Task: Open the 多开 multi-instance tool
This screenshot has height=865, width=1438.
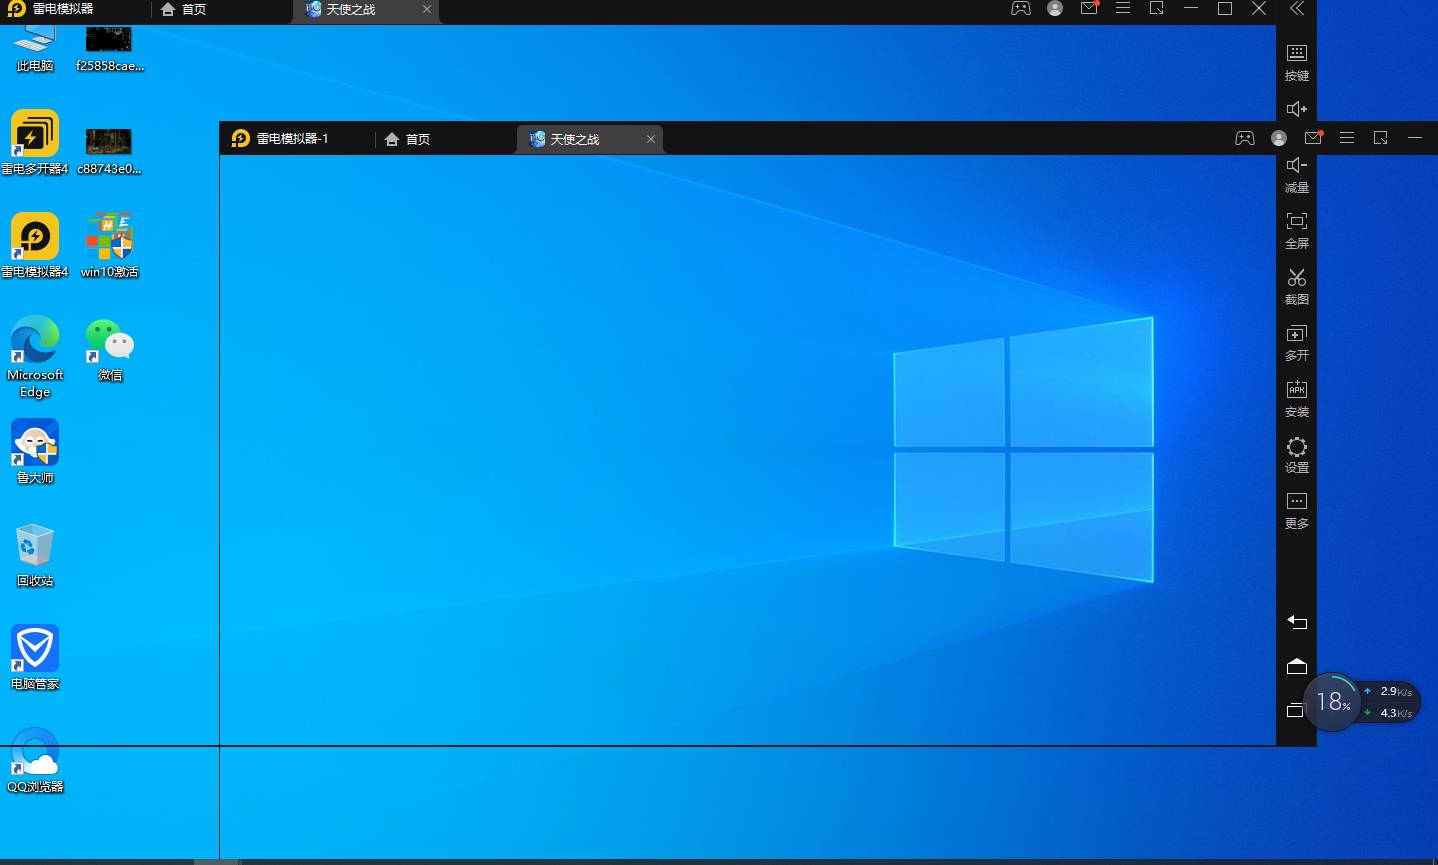Action: pos(1296,341)
